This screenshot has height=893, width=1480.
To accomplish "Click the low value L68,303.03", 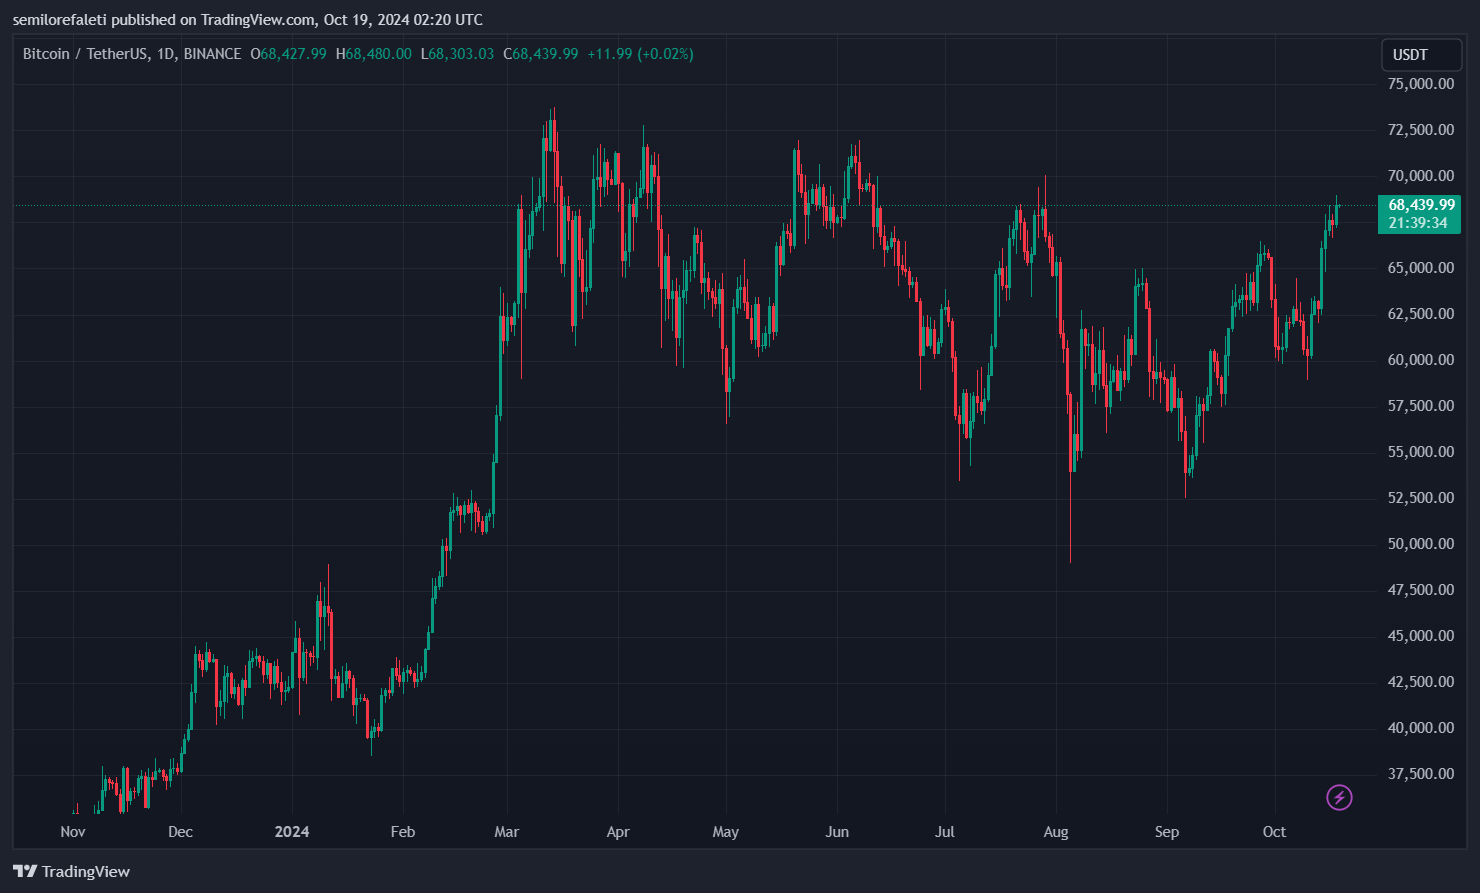I will [x=457, y=54].
